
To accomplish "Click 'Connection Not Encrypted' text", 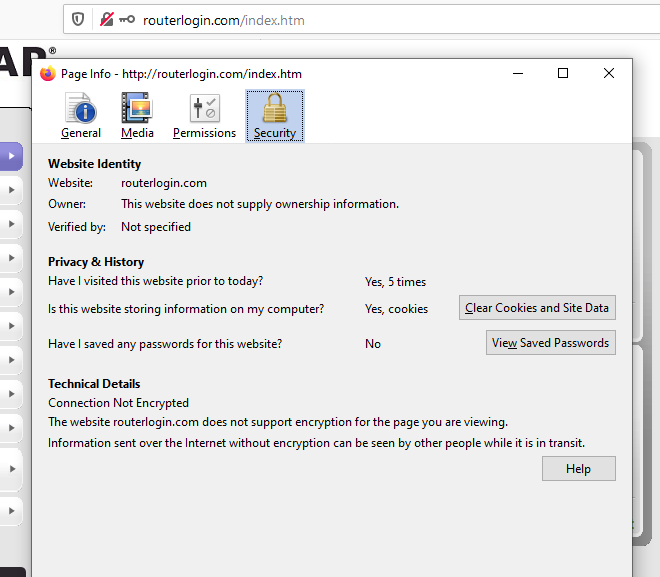I will 118,403.
